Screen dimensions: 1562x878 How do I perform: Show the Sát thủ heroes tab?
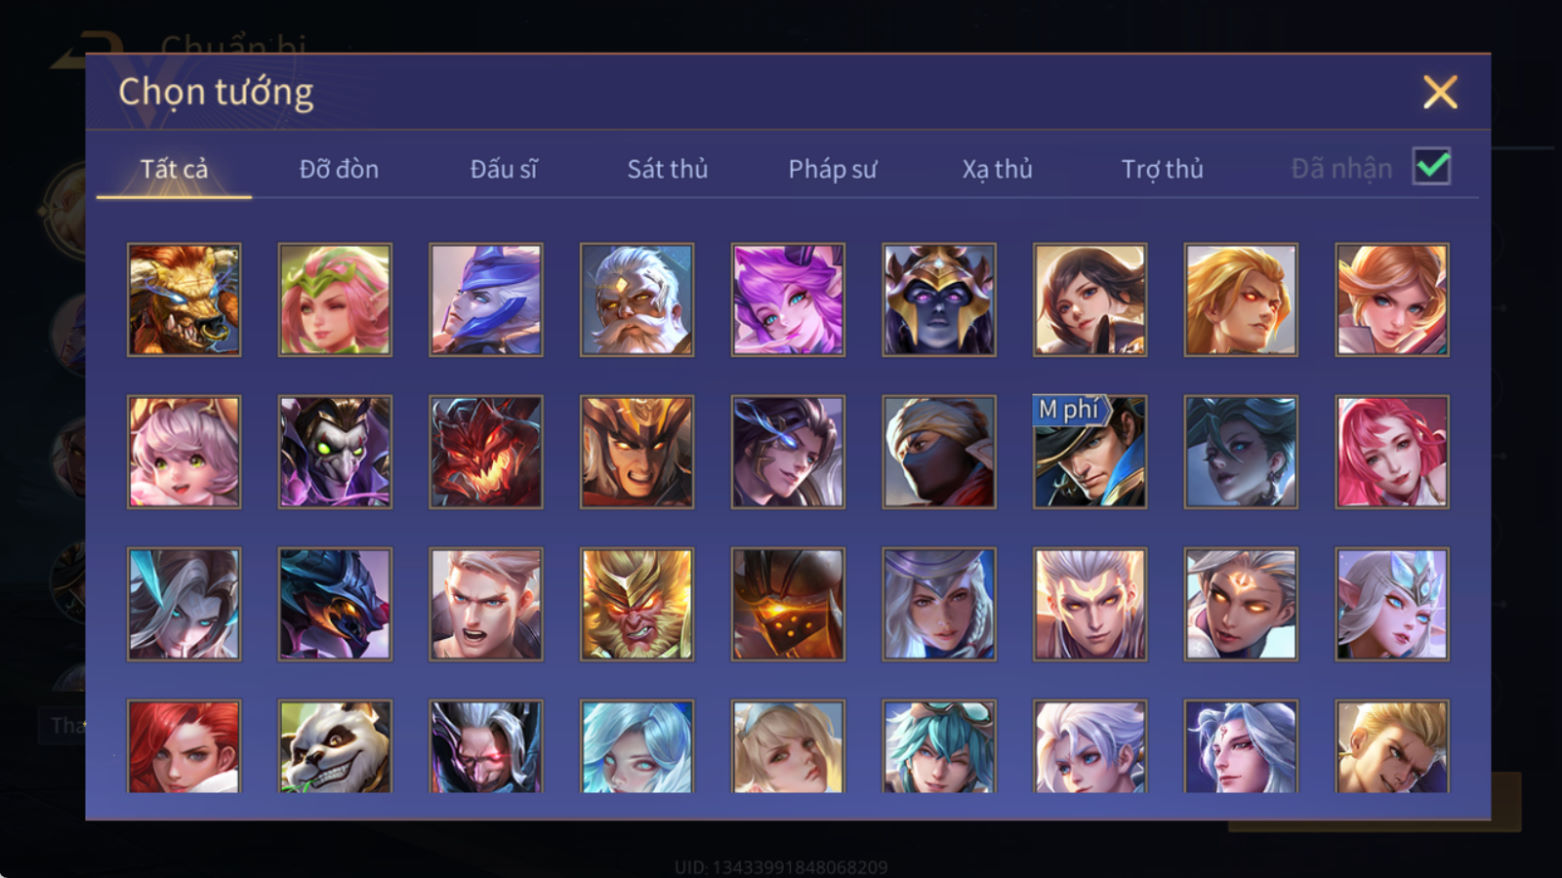point(668,169)
